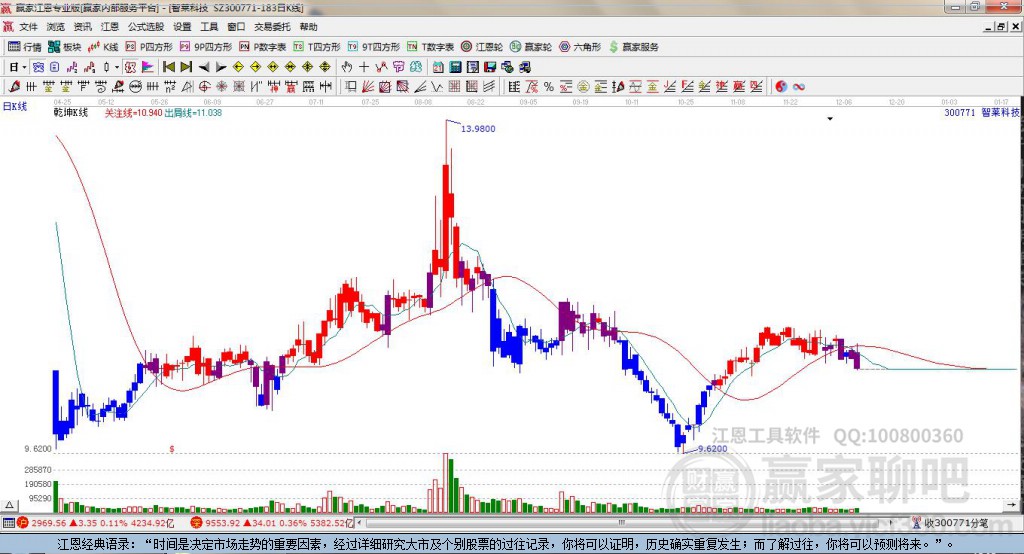Click Shanghai index 2969.56 status entry
Viewport: 1024px width, 554px height.
[95, 523]
